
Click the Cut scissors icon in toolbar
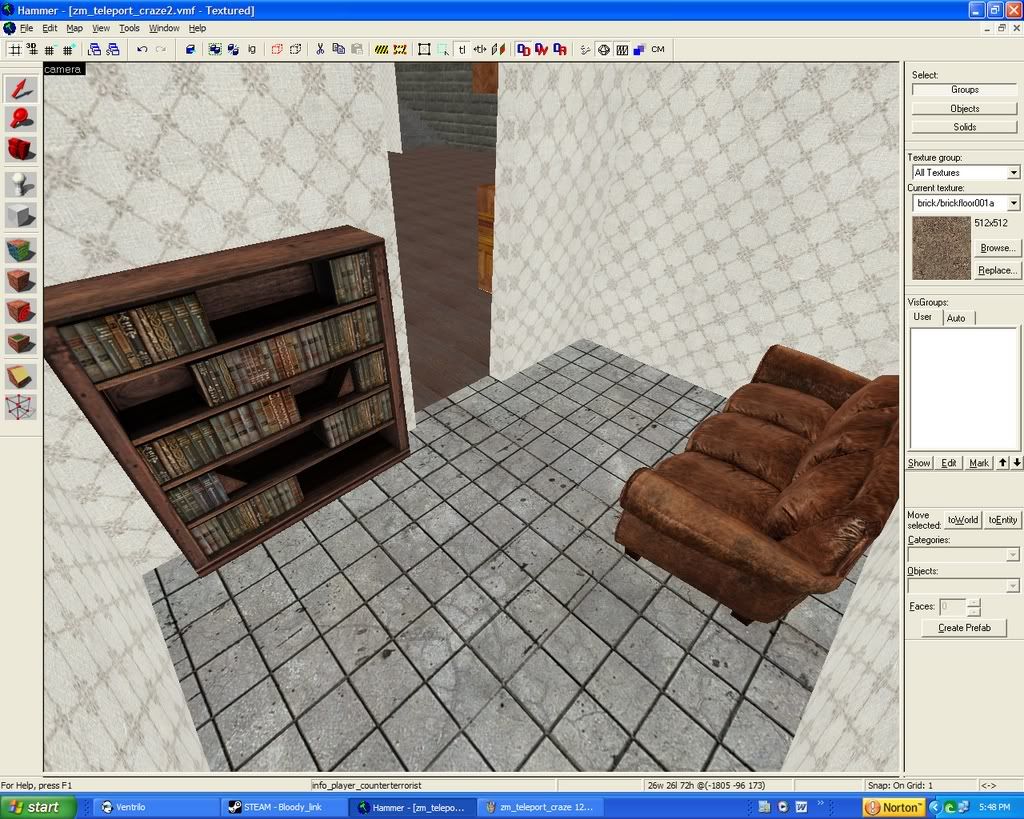(x=320, y=48)
